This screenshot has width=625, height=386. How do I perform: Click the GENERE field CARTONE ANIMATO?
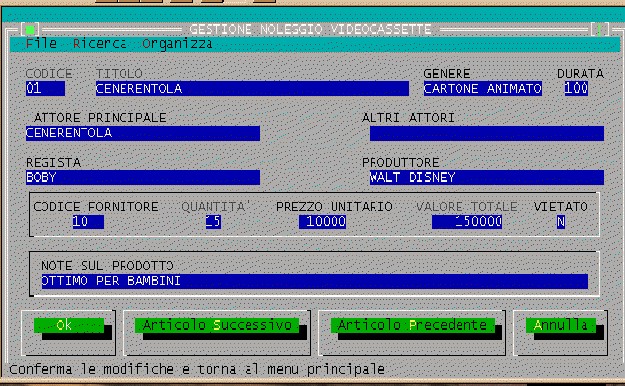483,89
